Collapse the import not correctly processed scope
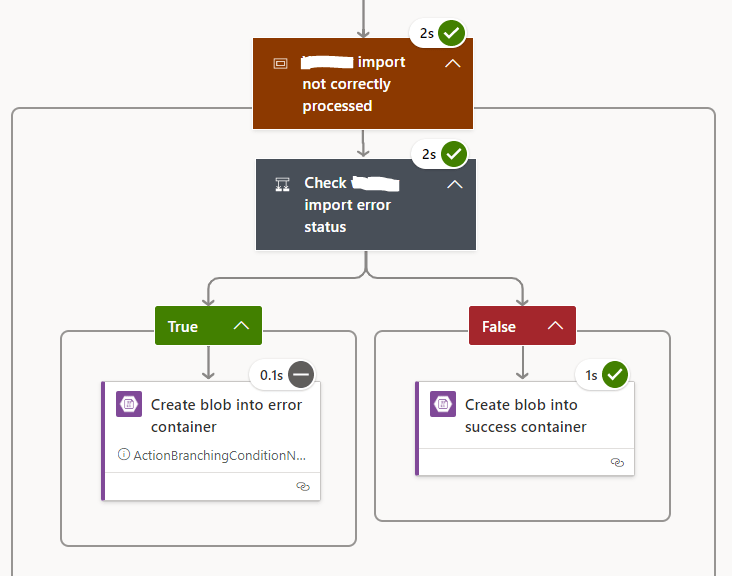This screenshot has width=732, height=576. click(452, 63)
